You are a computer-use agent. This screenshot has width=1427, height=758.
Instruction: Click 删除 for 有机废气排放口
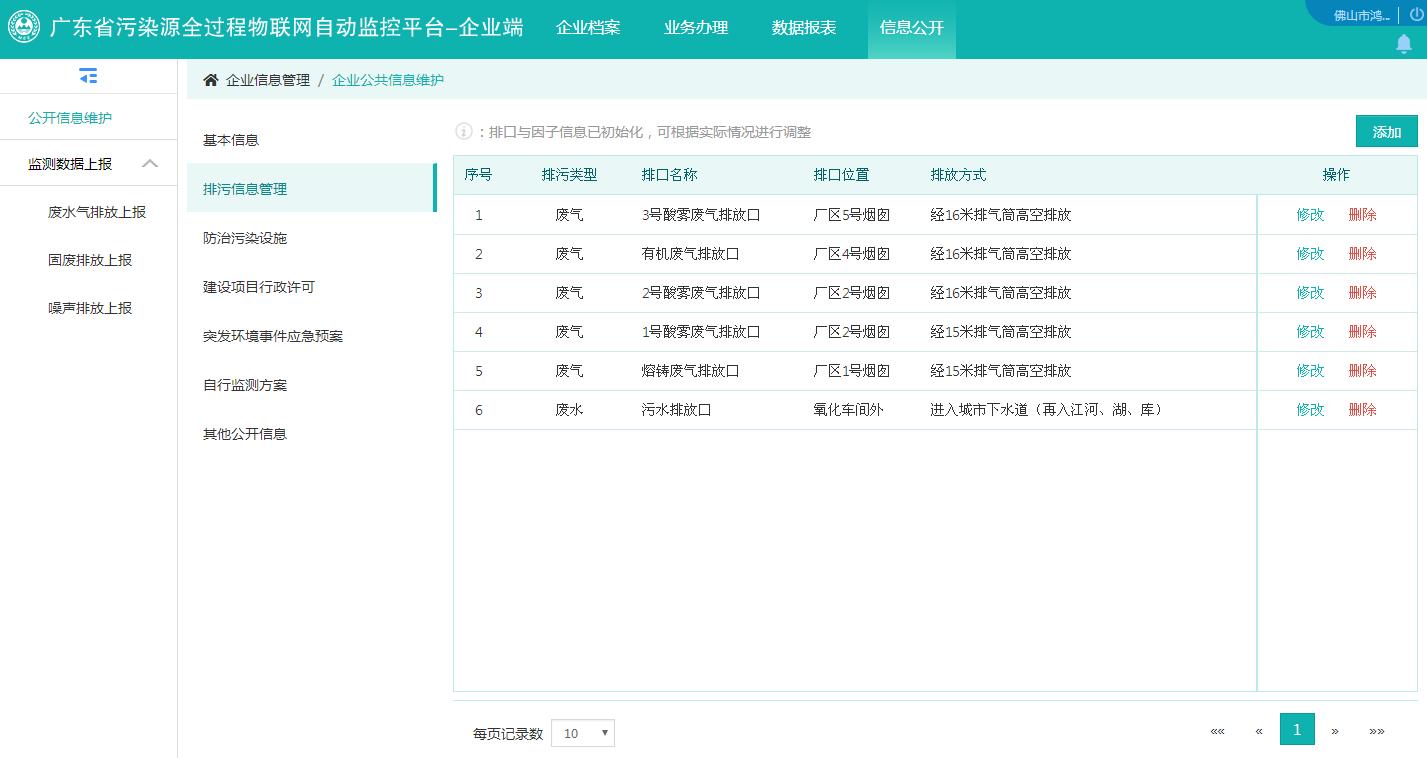[x=1362, y=253]
